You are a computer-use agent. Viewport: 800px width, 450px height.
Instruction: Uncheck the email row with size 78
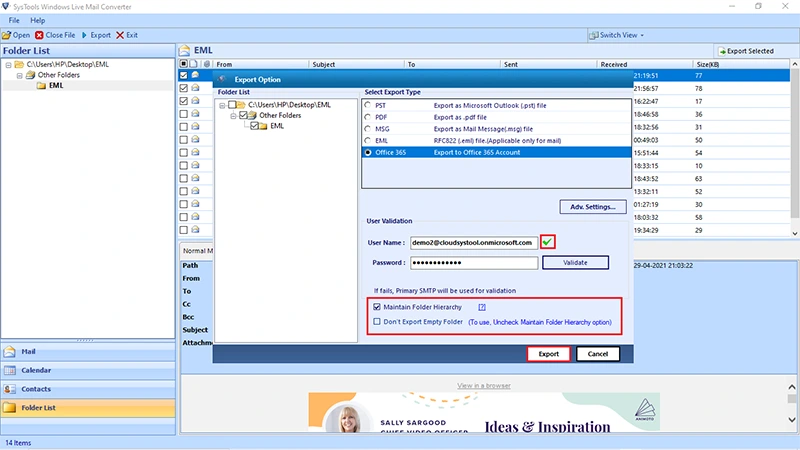(x=184, y=88)
